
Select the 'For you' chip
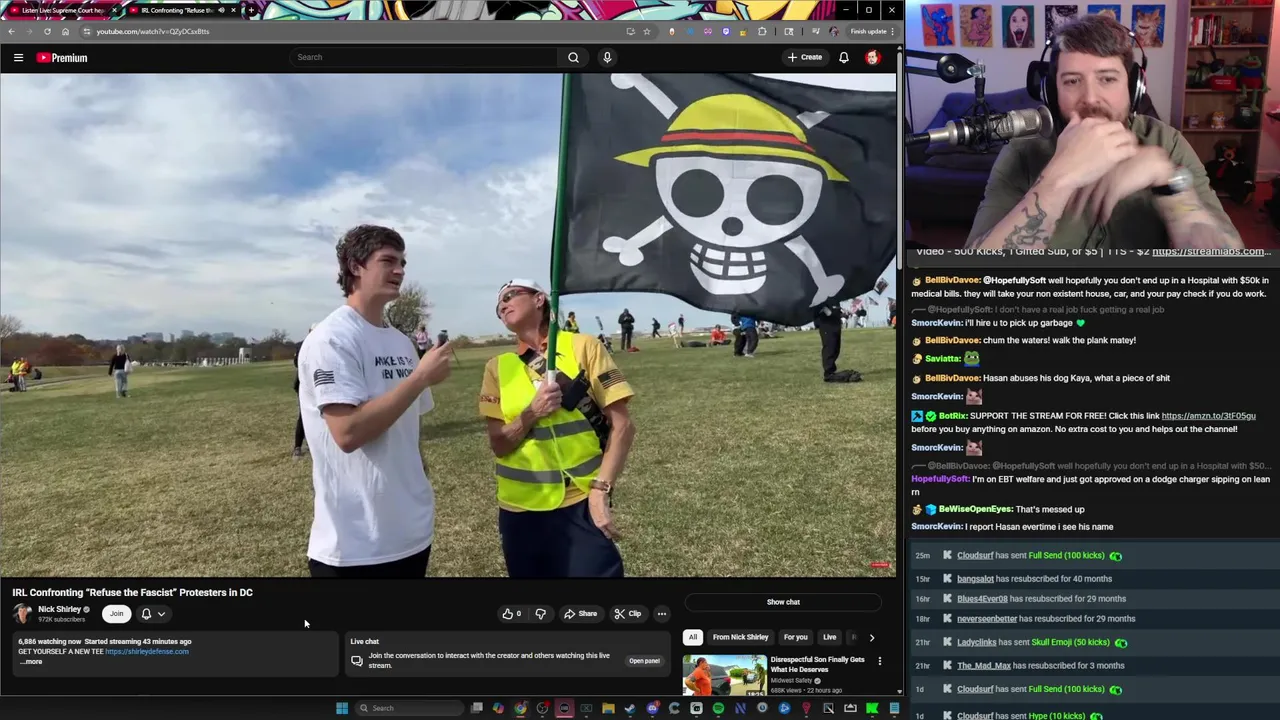795,637
